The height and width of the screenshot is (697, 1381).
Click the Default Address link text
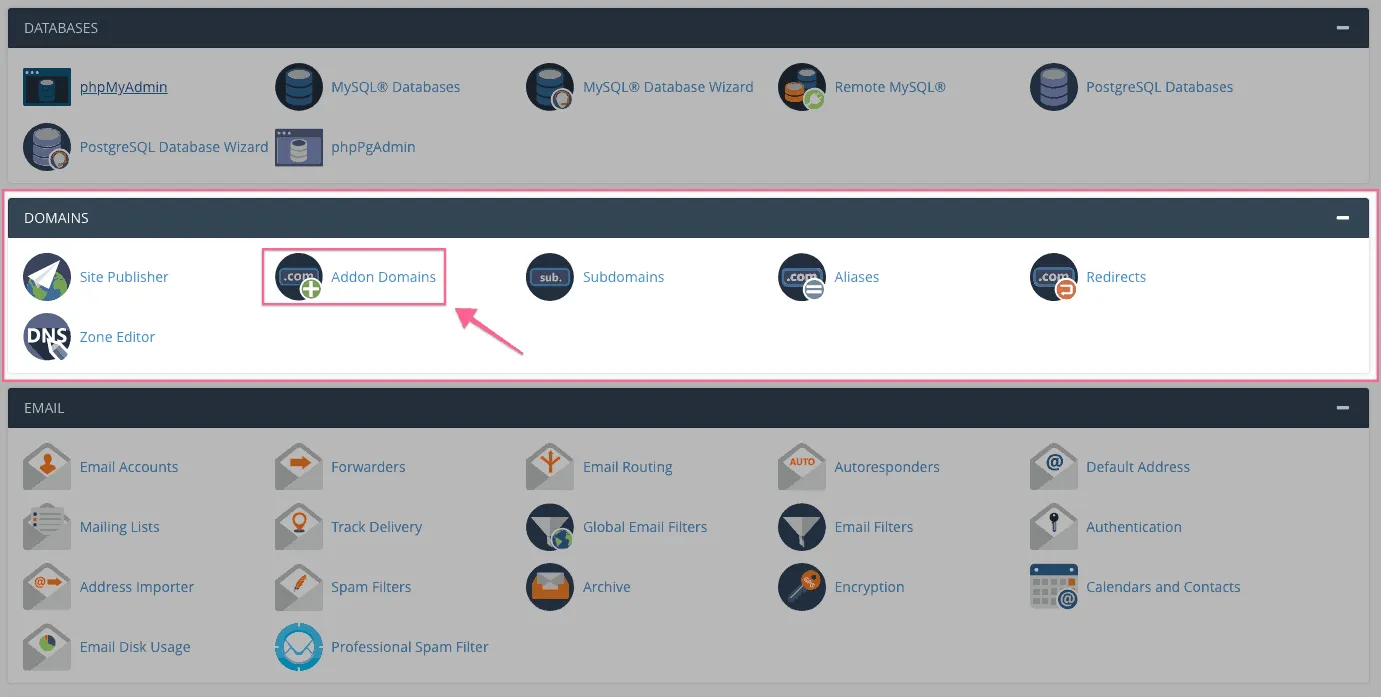point(1139,467)
